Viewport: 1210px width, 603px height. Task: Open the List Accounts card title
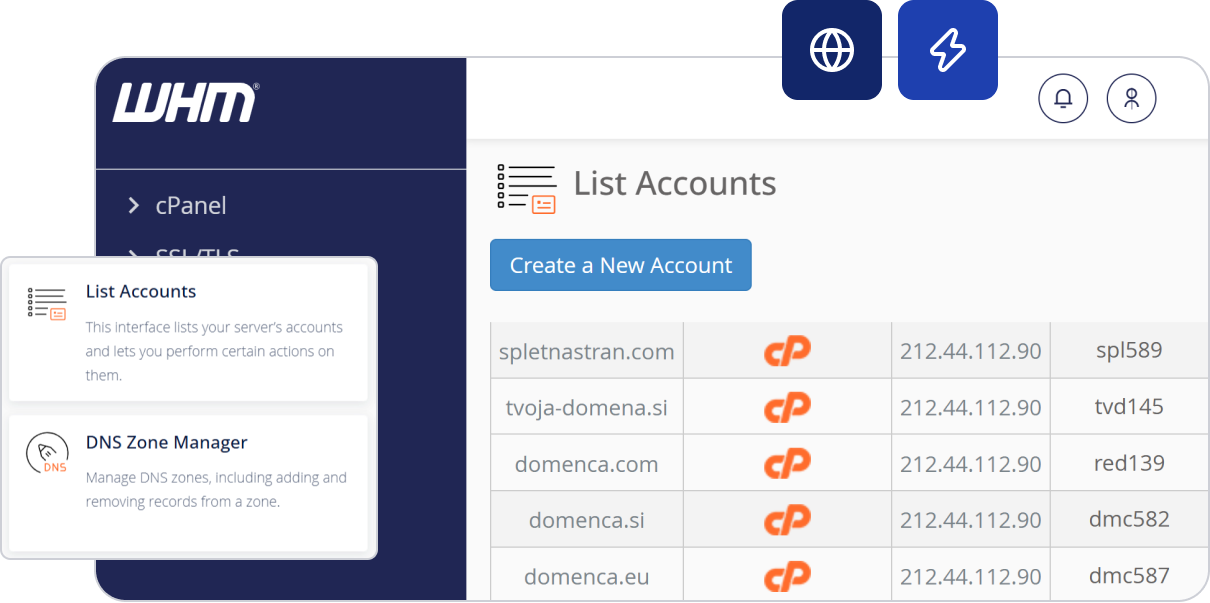141,291
